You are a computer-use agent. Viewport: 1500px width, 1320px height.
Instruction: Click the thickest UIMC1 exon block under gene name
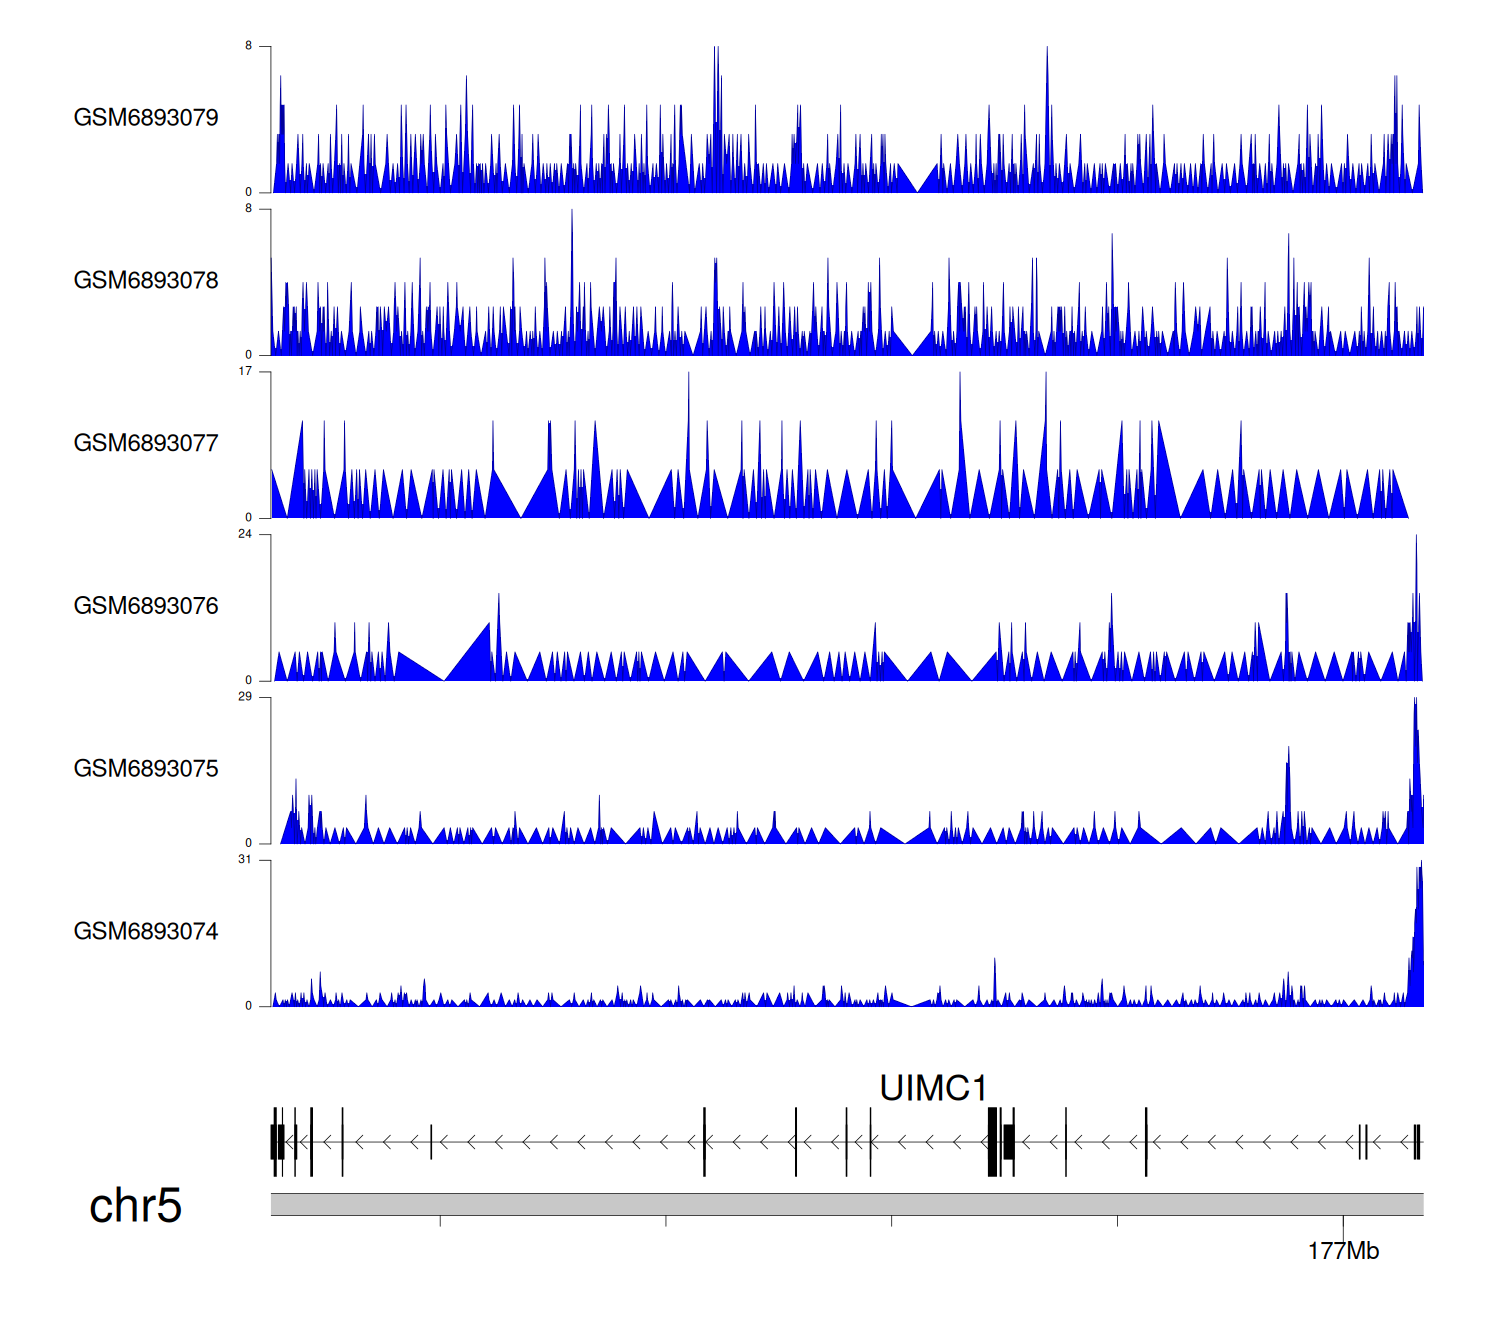(992, 1142)
